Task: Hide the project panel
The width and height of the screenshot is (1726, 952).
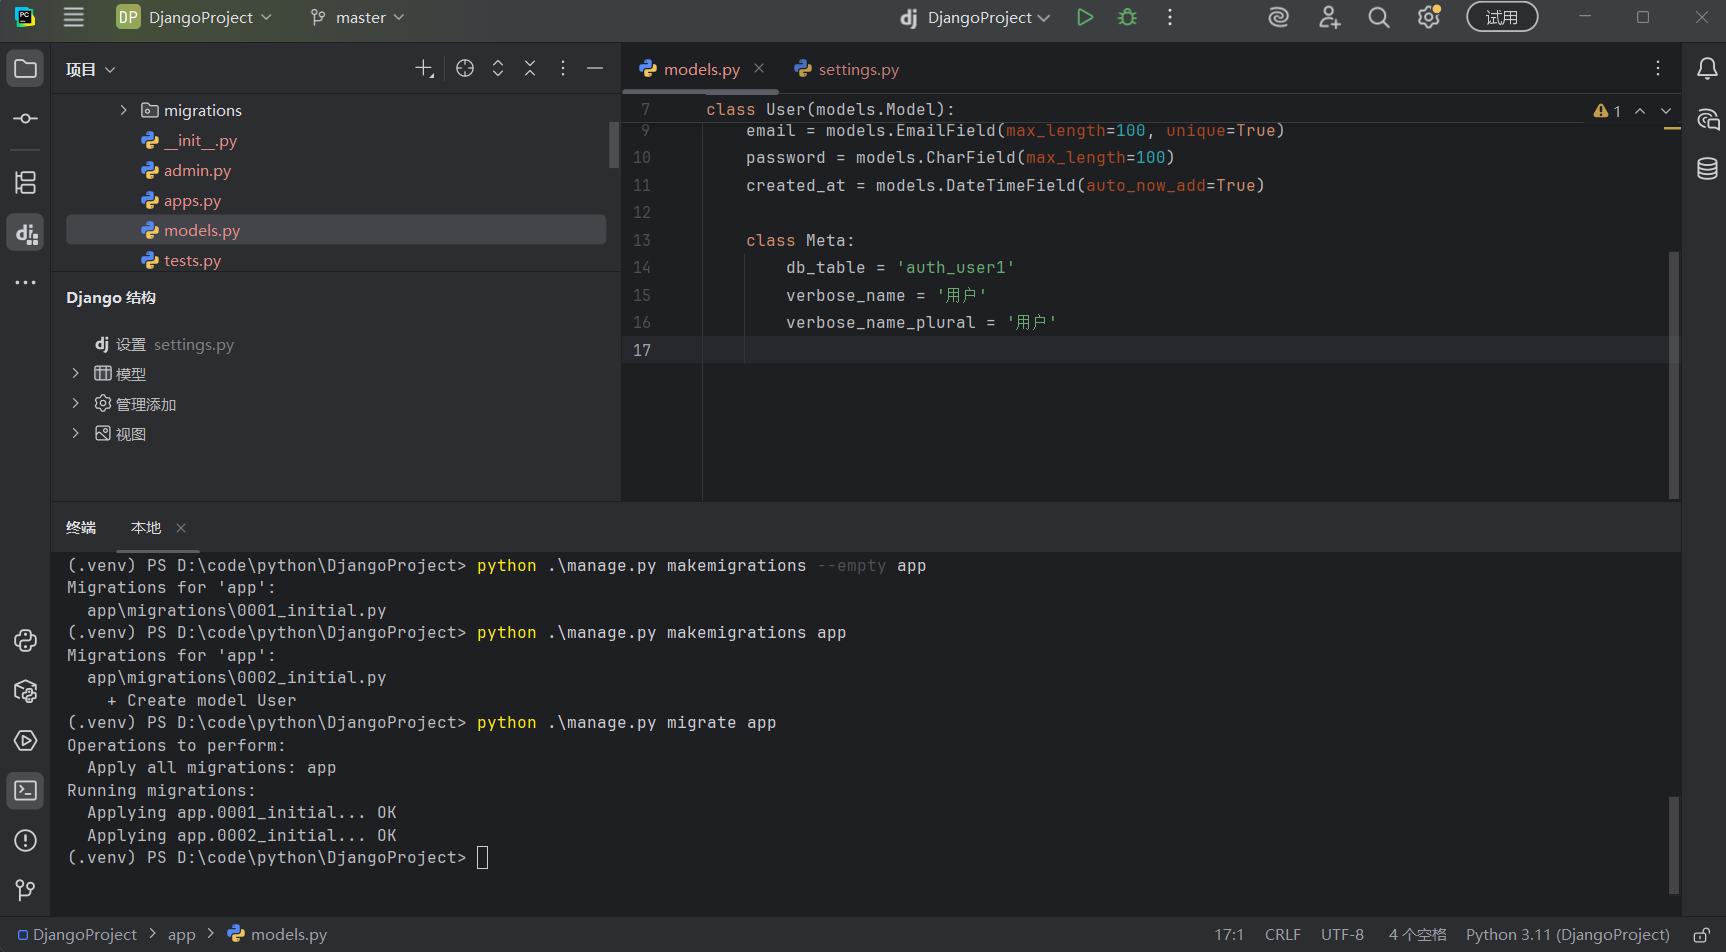Action: click(595, 68)
